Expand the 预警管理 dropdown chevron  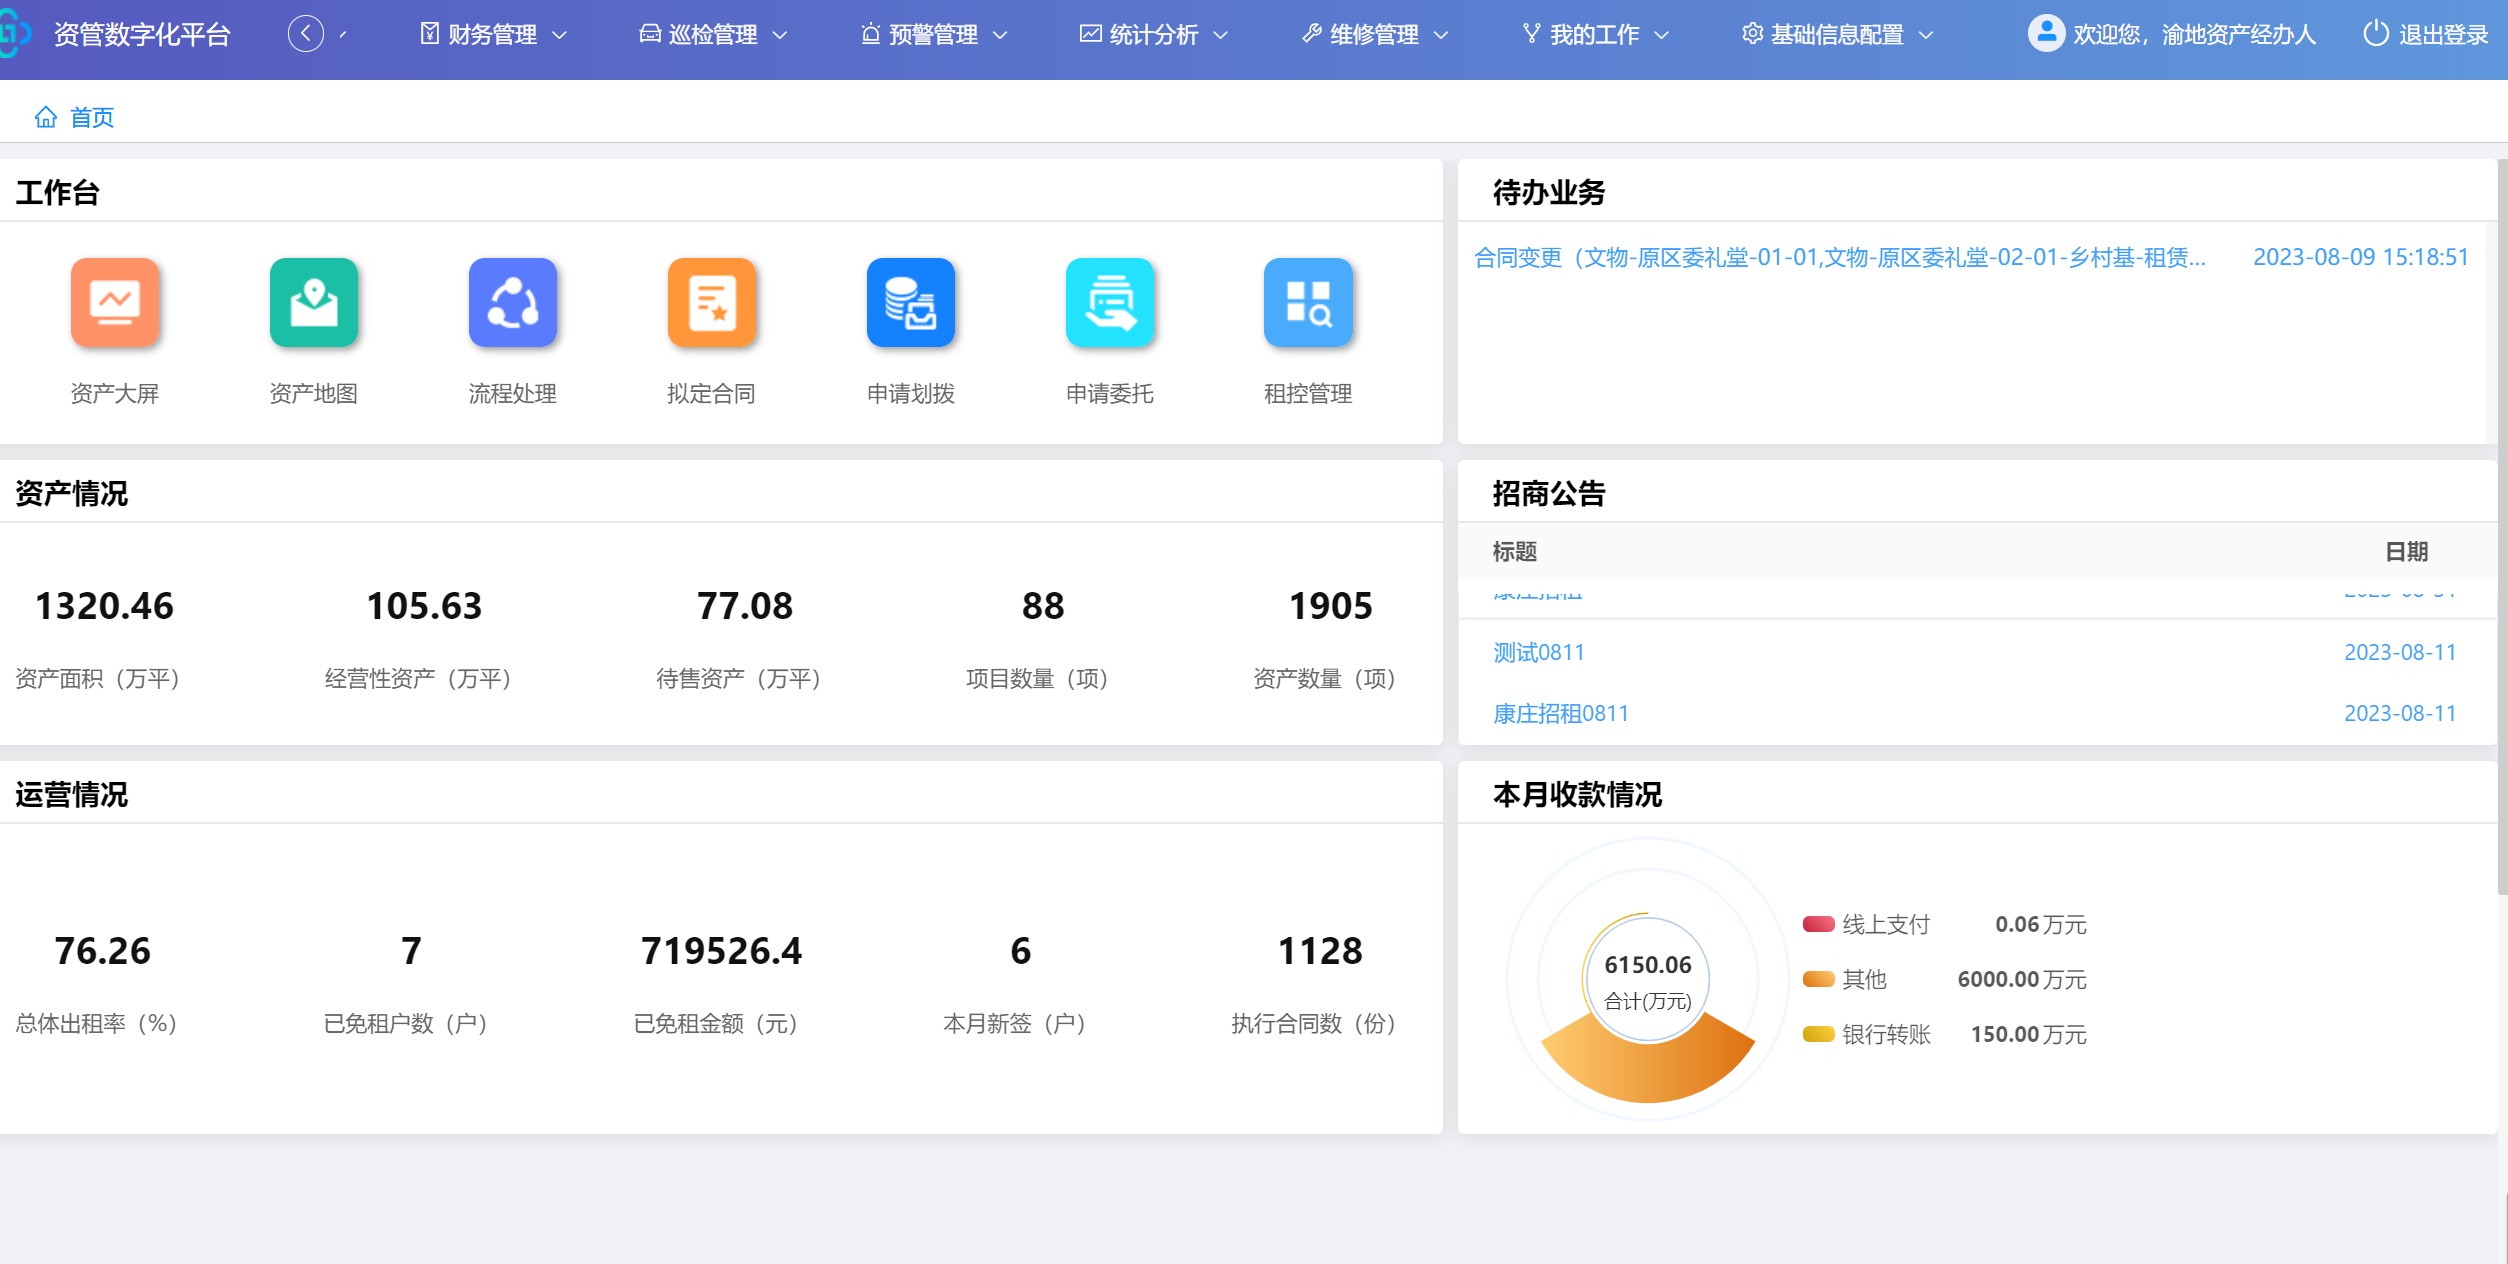(1000, 35)
